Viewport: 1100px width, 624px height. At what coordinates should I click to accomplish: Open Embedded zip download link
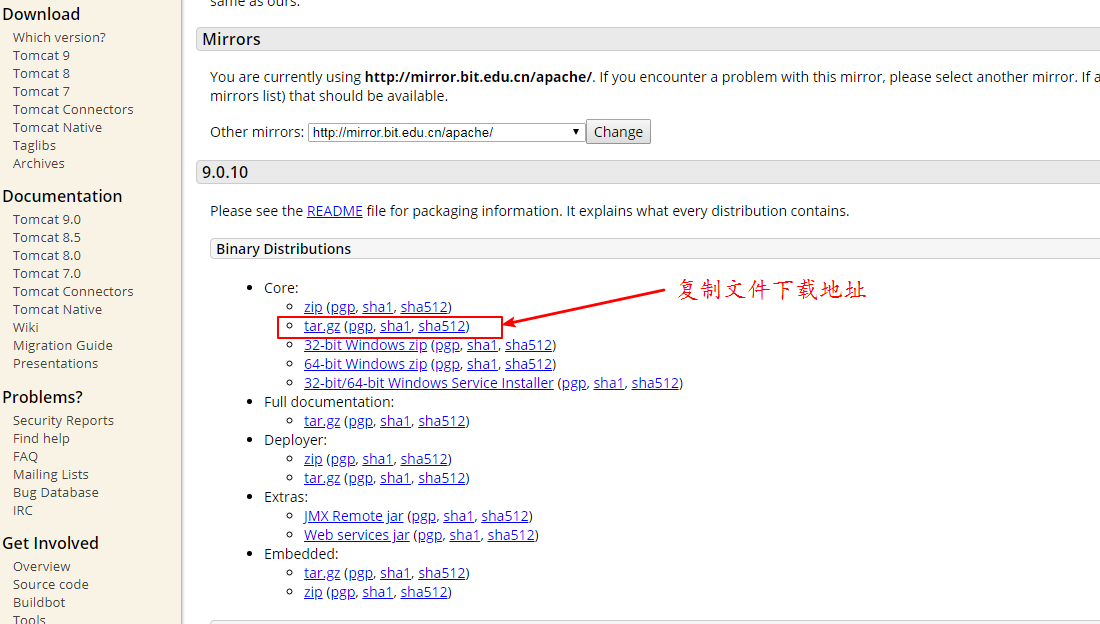[x=313, y=592]
